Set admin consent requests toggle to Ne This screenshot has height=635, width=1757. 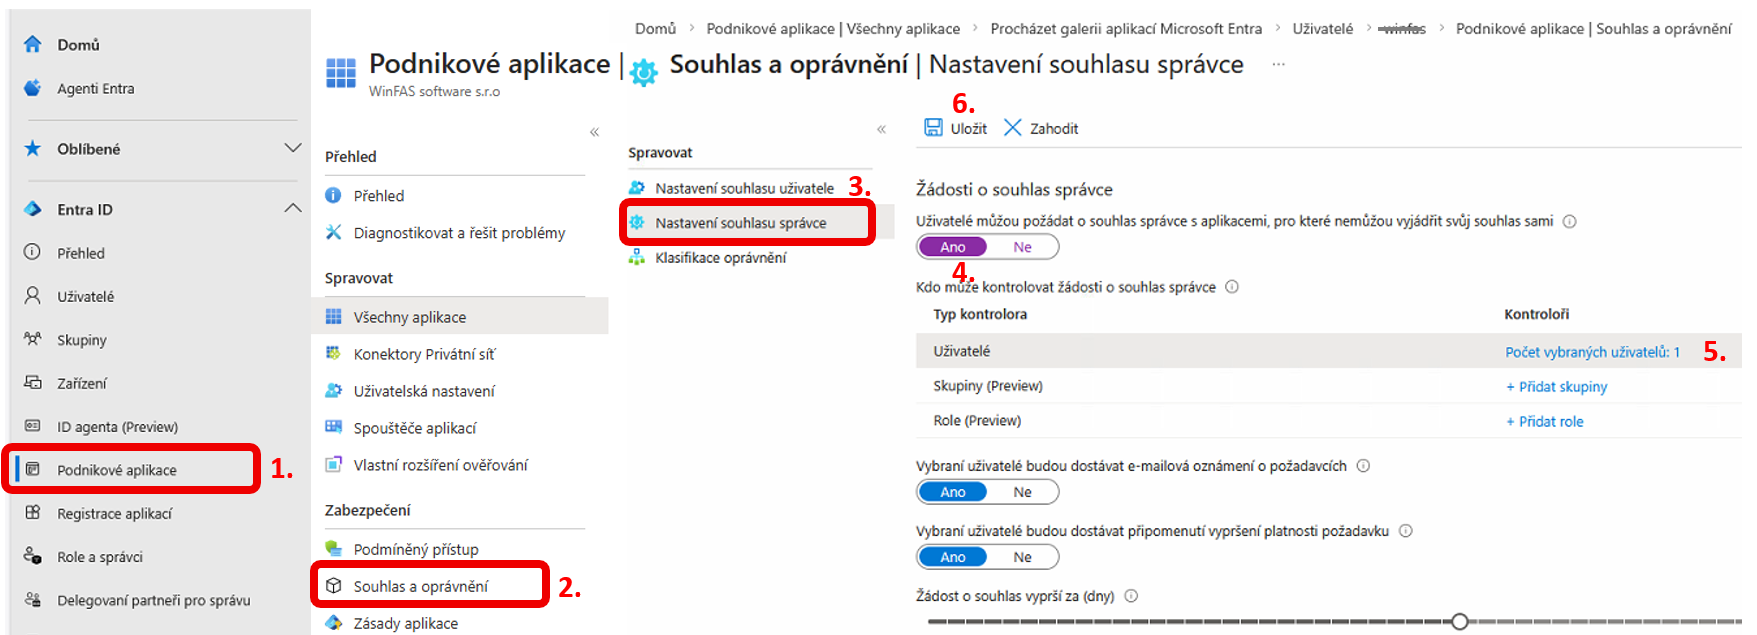[x=1022, y=247]
